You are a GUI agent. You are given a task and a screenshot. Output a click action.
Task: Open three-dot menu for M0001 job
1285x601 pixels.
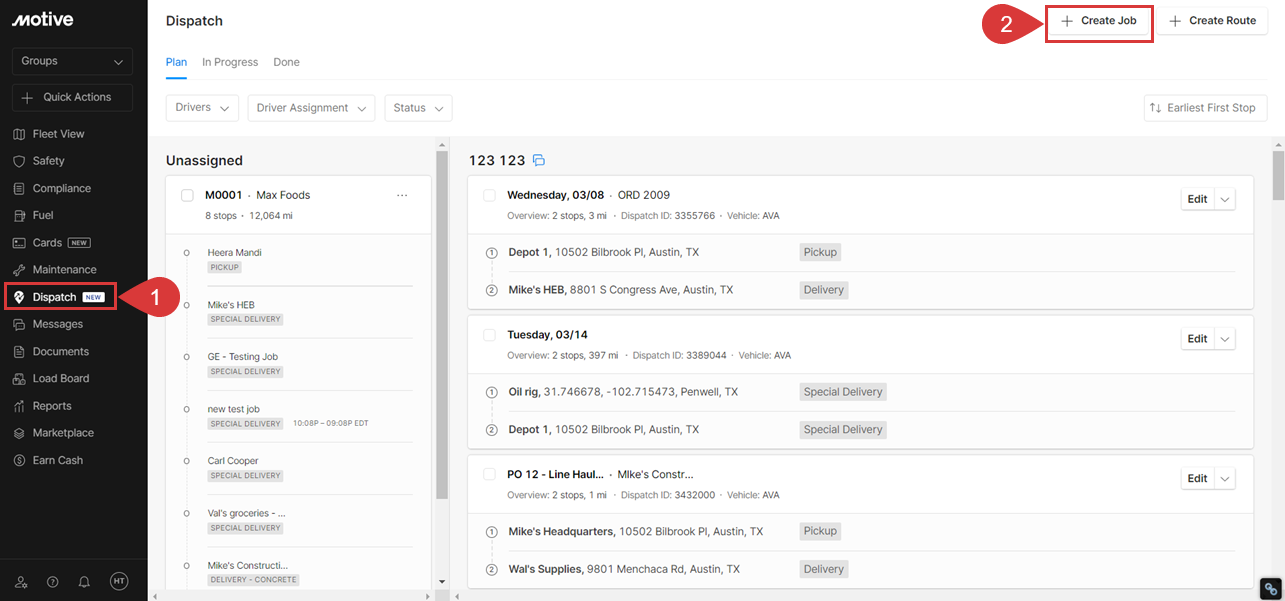click(x=402, y=196)
